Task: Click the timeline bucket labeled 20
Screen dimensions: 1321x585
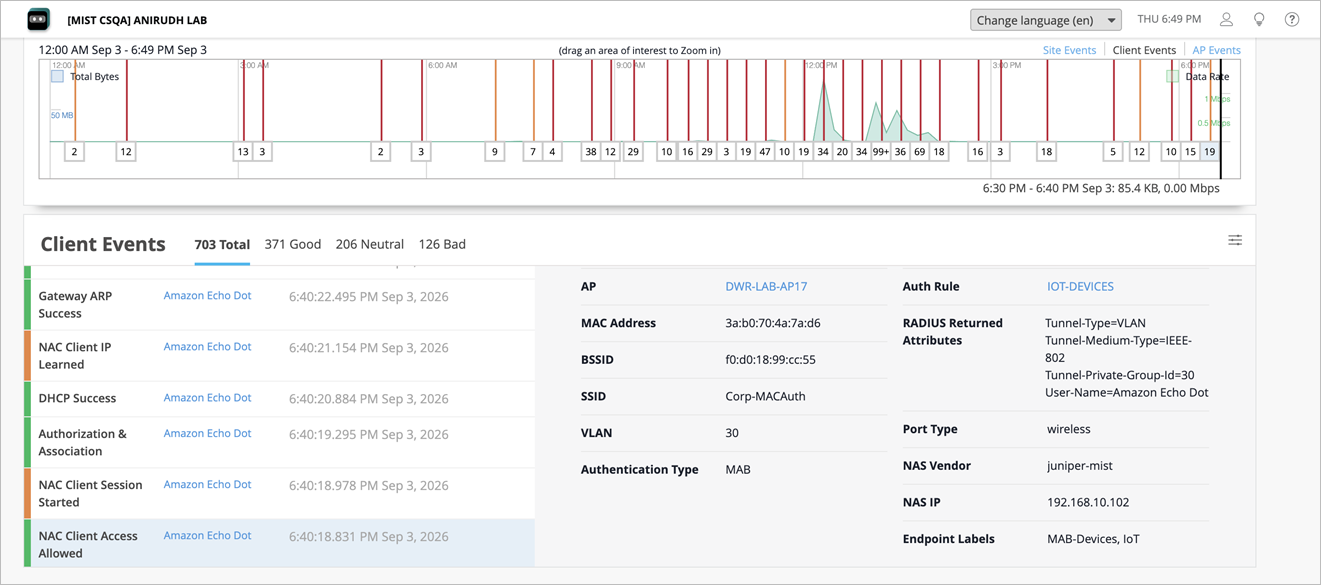Action: (842, 152)
